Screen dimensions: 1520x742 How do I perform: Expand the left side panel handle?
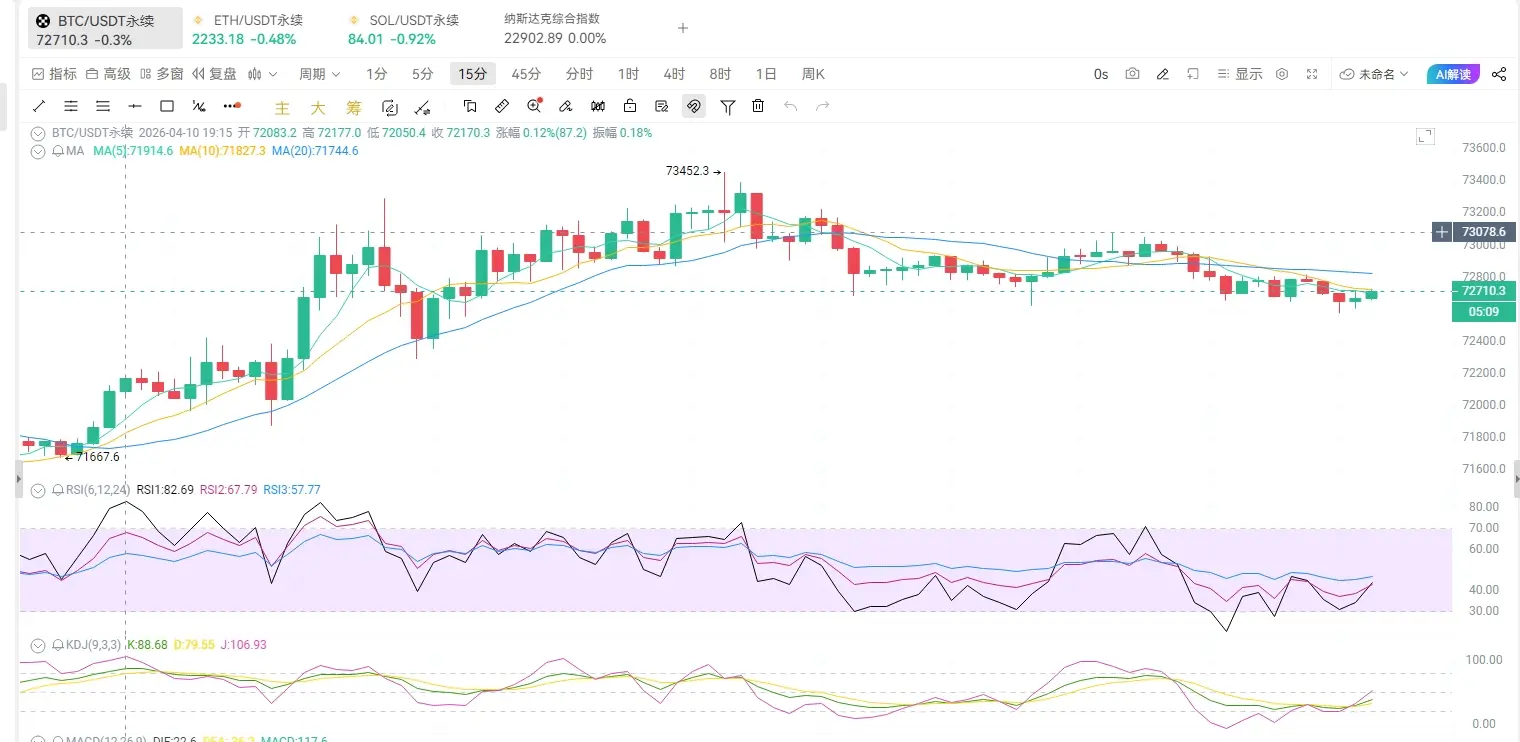point(17,480)
